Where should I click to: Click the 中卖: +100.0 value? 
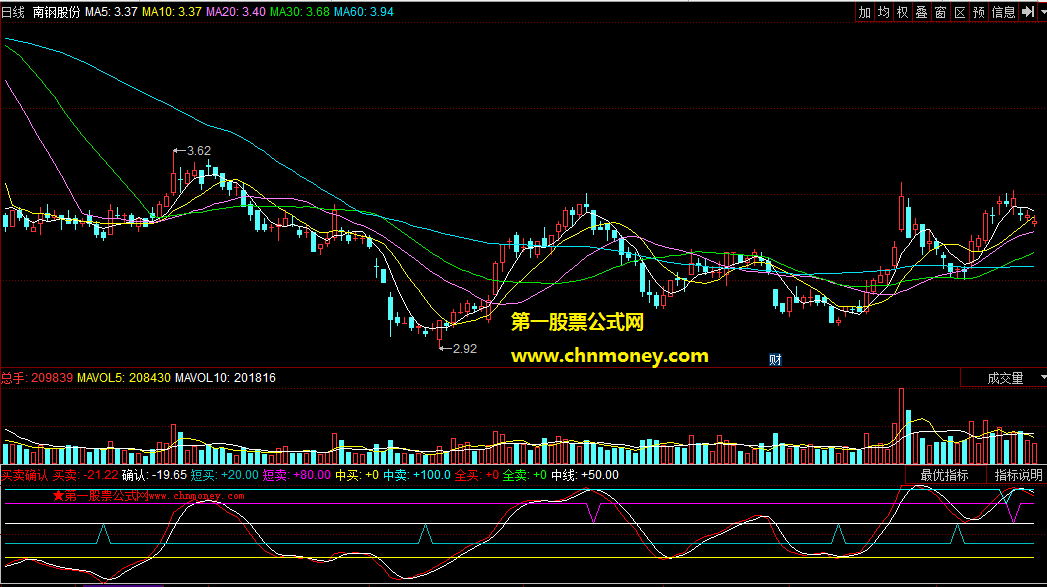tap(417, 475)
